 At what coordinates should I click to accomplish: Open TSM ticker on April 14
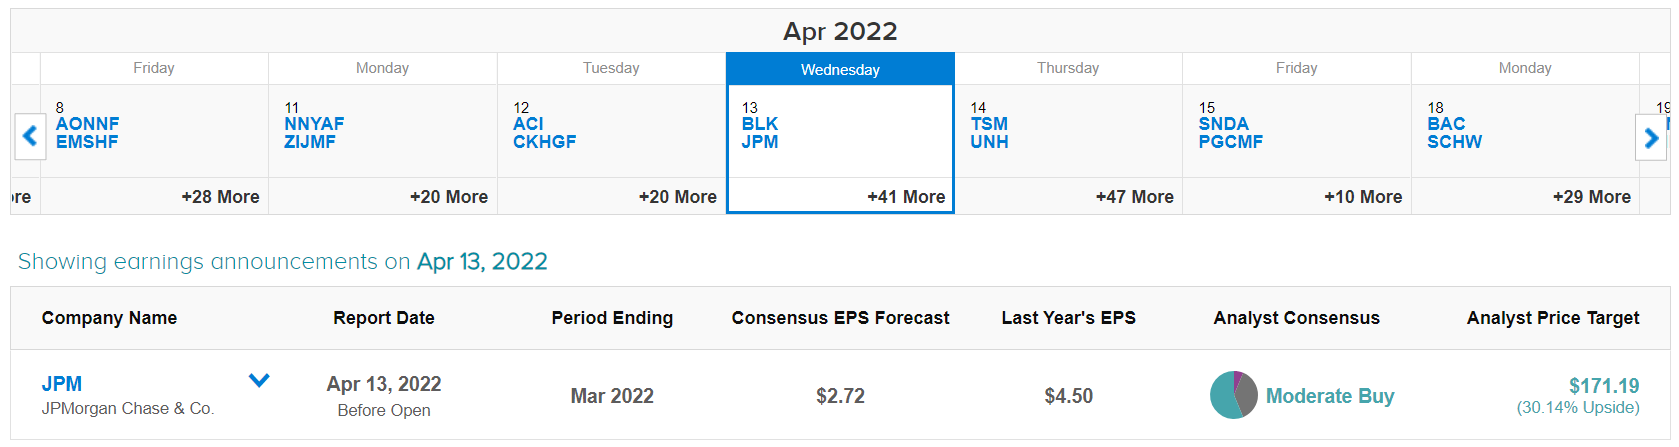point(989,124)
